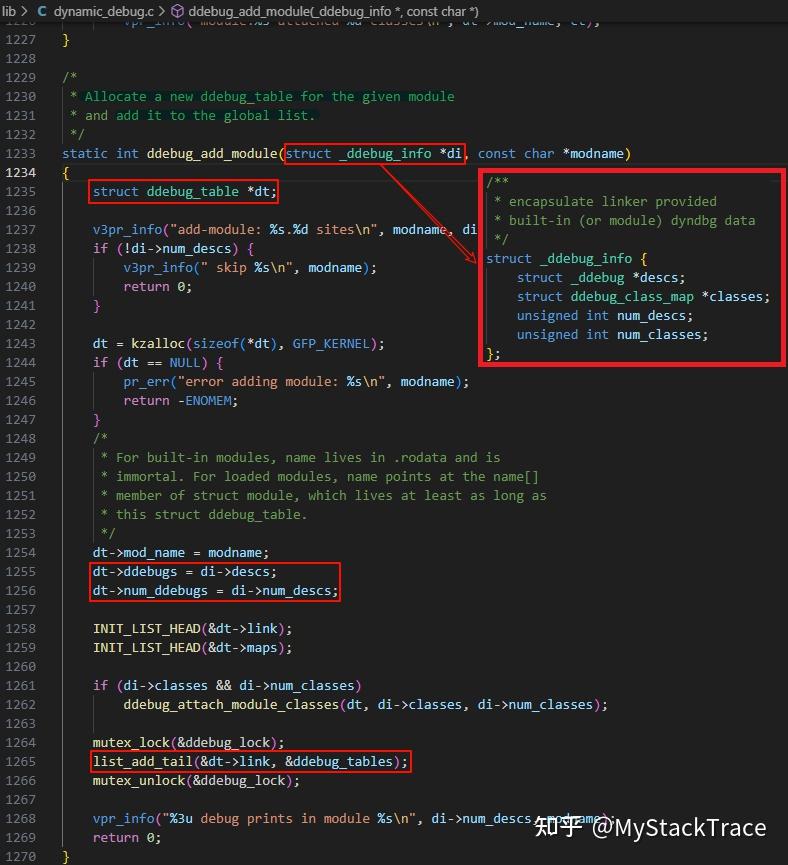Open the dynamic_debug.c breadcrumb item

104,10
